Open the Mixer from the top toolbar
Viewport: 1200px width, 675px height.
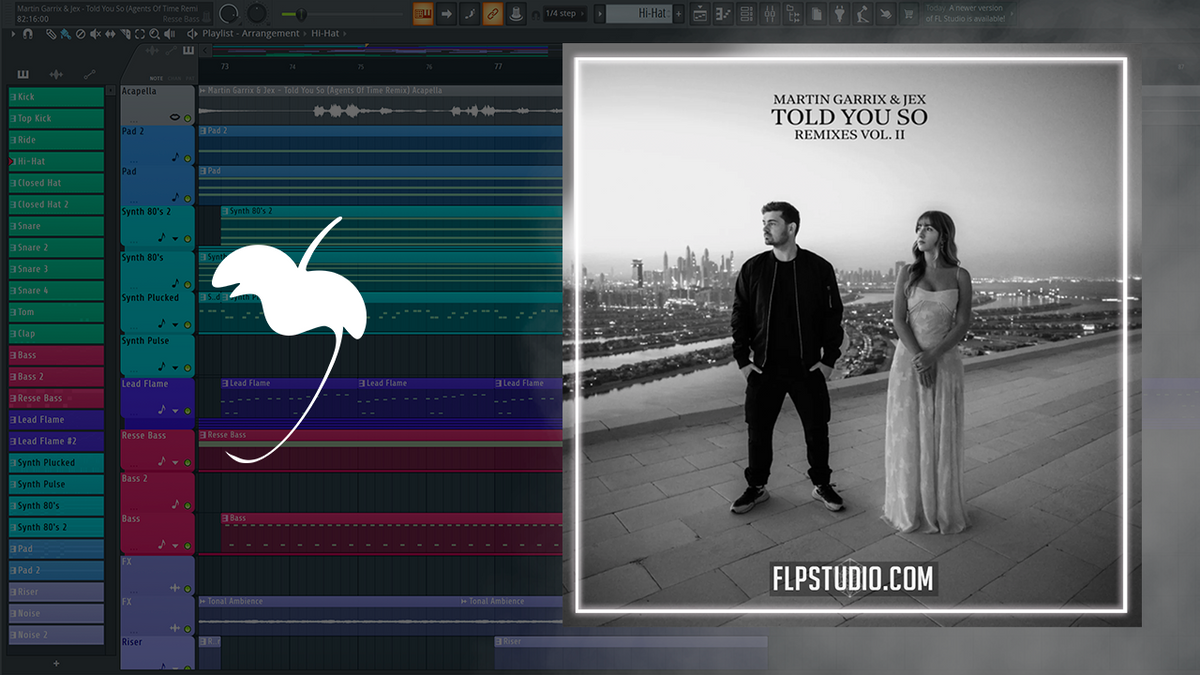(770, 12)
